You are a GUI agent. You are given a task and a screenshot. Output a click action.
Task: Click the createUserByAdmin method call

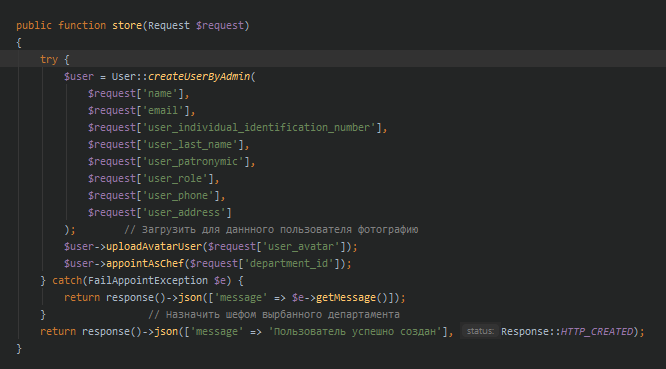coord(199,76)
